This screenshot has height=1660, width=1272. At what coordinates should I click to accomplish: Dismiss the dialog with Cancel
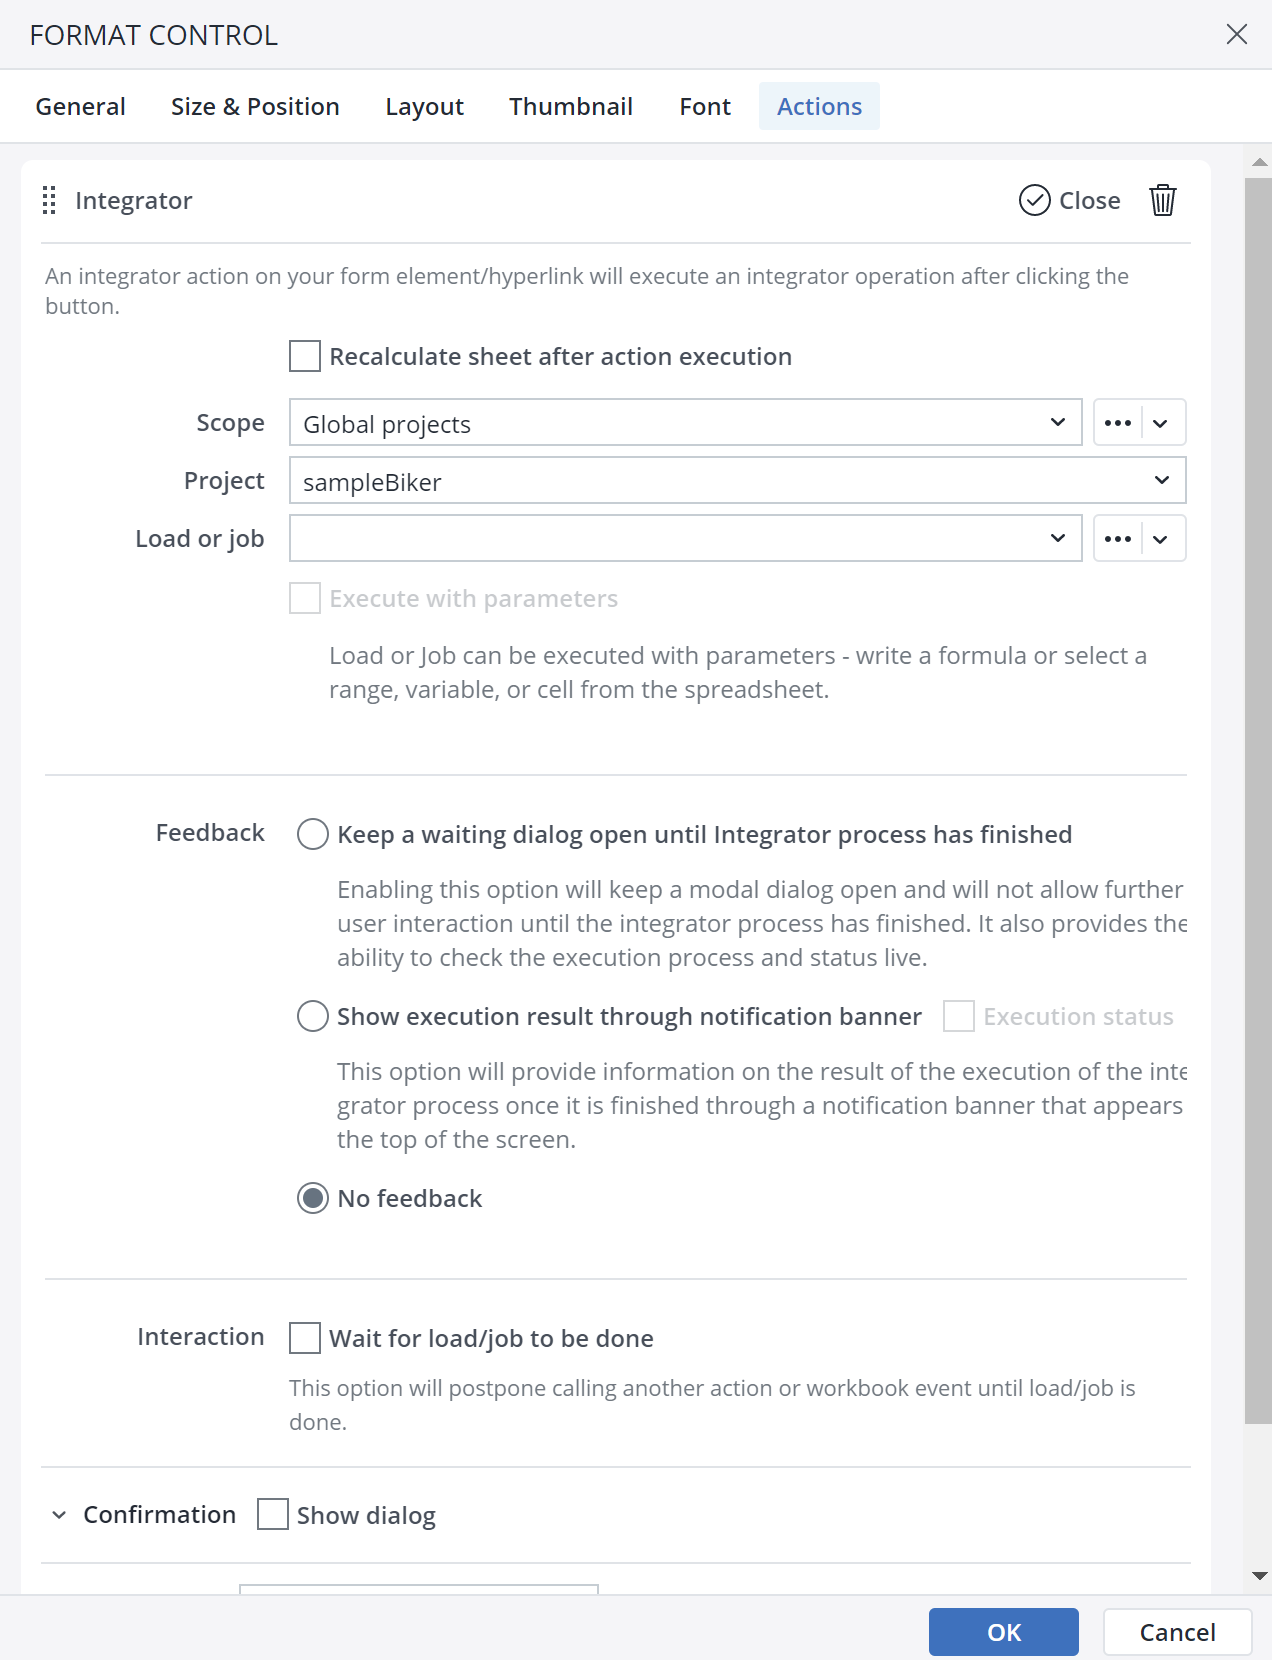1177,1631
